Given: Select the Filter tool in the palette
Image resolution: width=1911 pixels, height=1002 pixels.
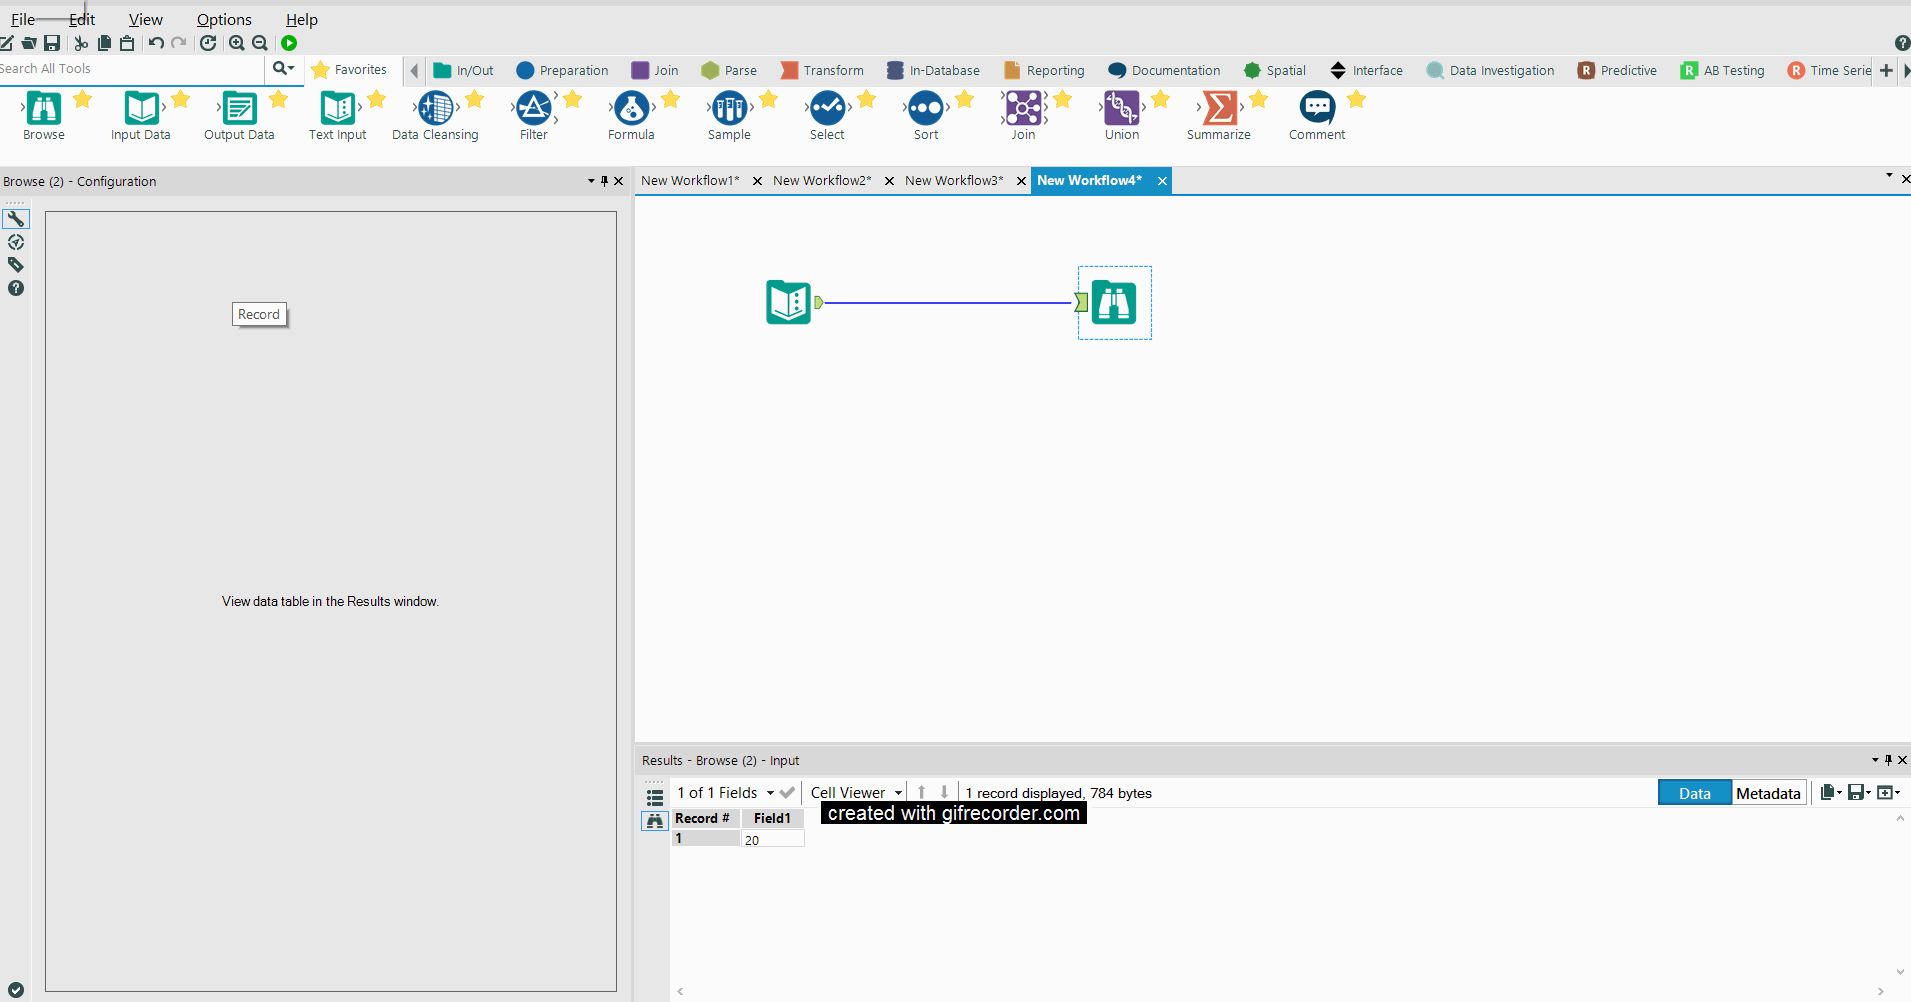Looking at the screenshot, I should (x=533, y=109).
